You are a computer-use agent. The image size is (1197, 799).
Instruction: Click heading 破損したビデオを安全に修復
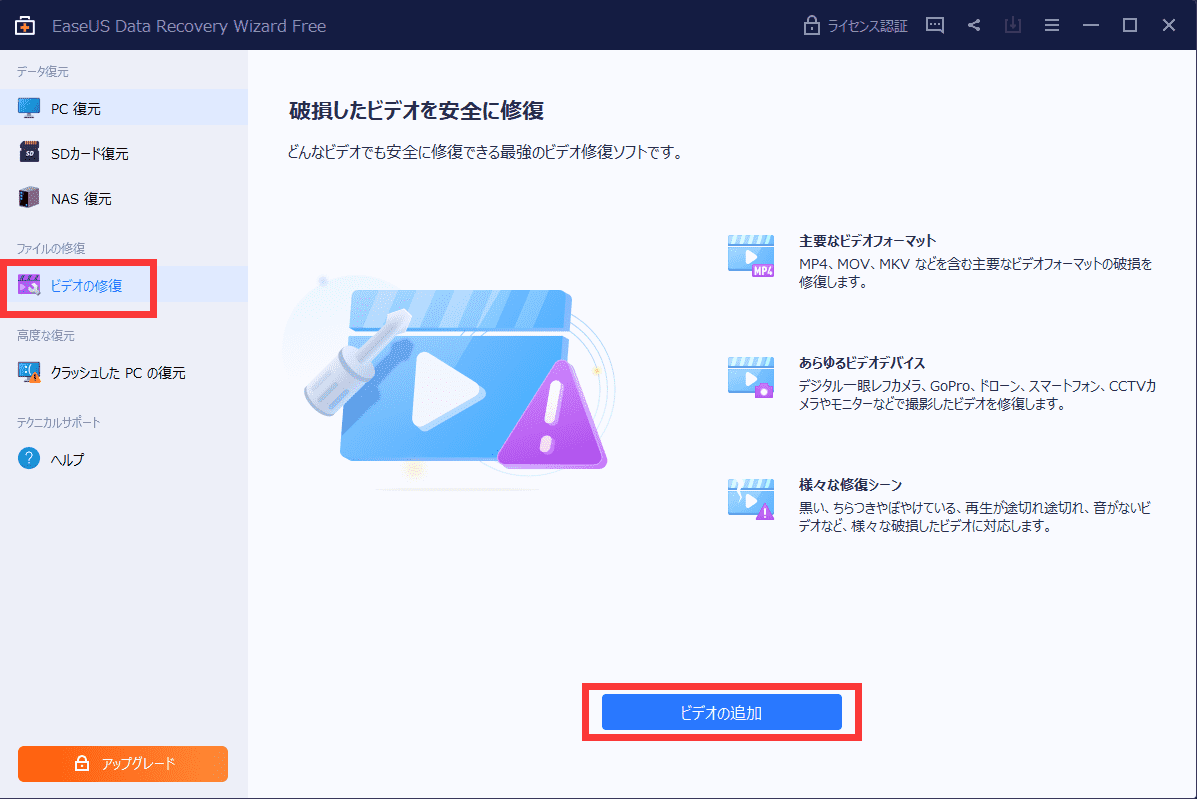417,111
